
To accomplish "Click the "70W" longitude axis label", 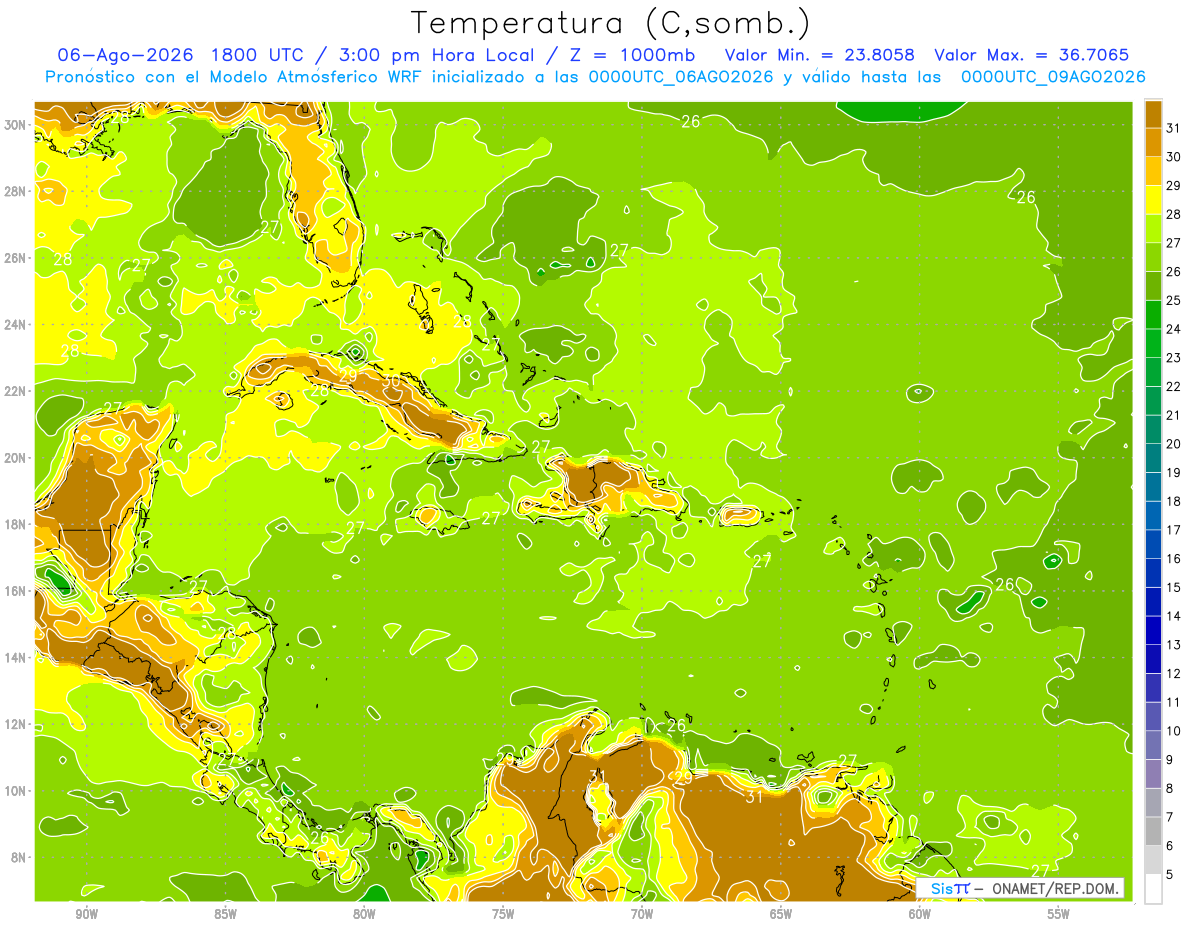I will (642, 914).
